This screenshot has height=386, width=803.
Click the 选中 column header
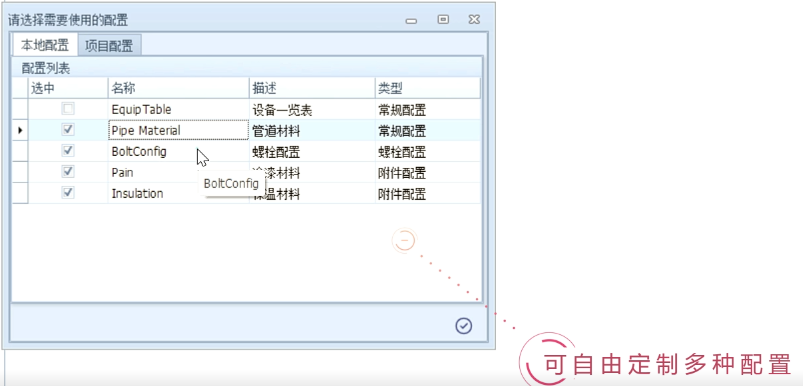pyautogui.click(x=68, y=88)
